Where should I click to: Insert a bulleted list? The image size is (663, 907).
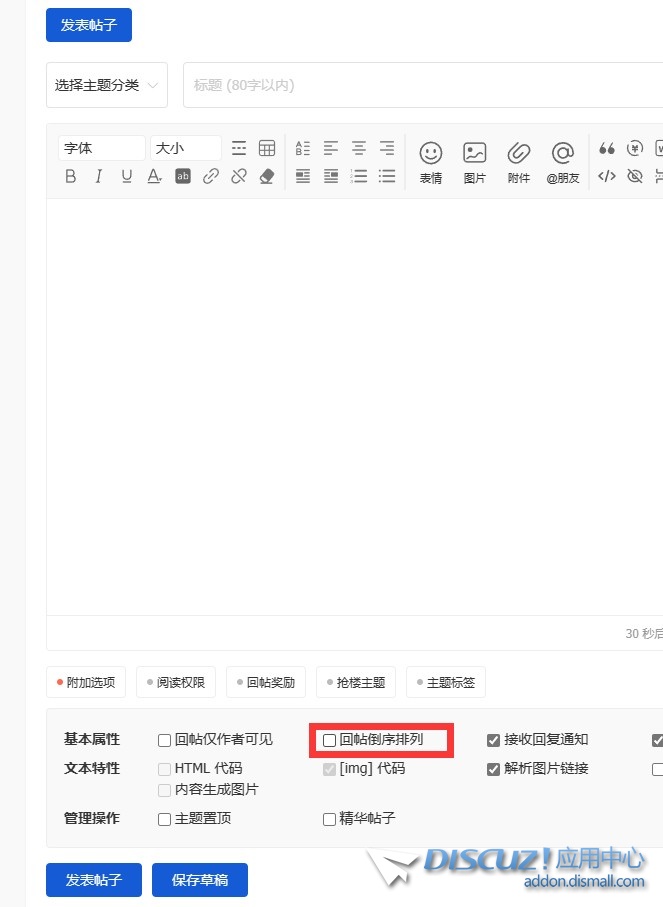(387, 176)
